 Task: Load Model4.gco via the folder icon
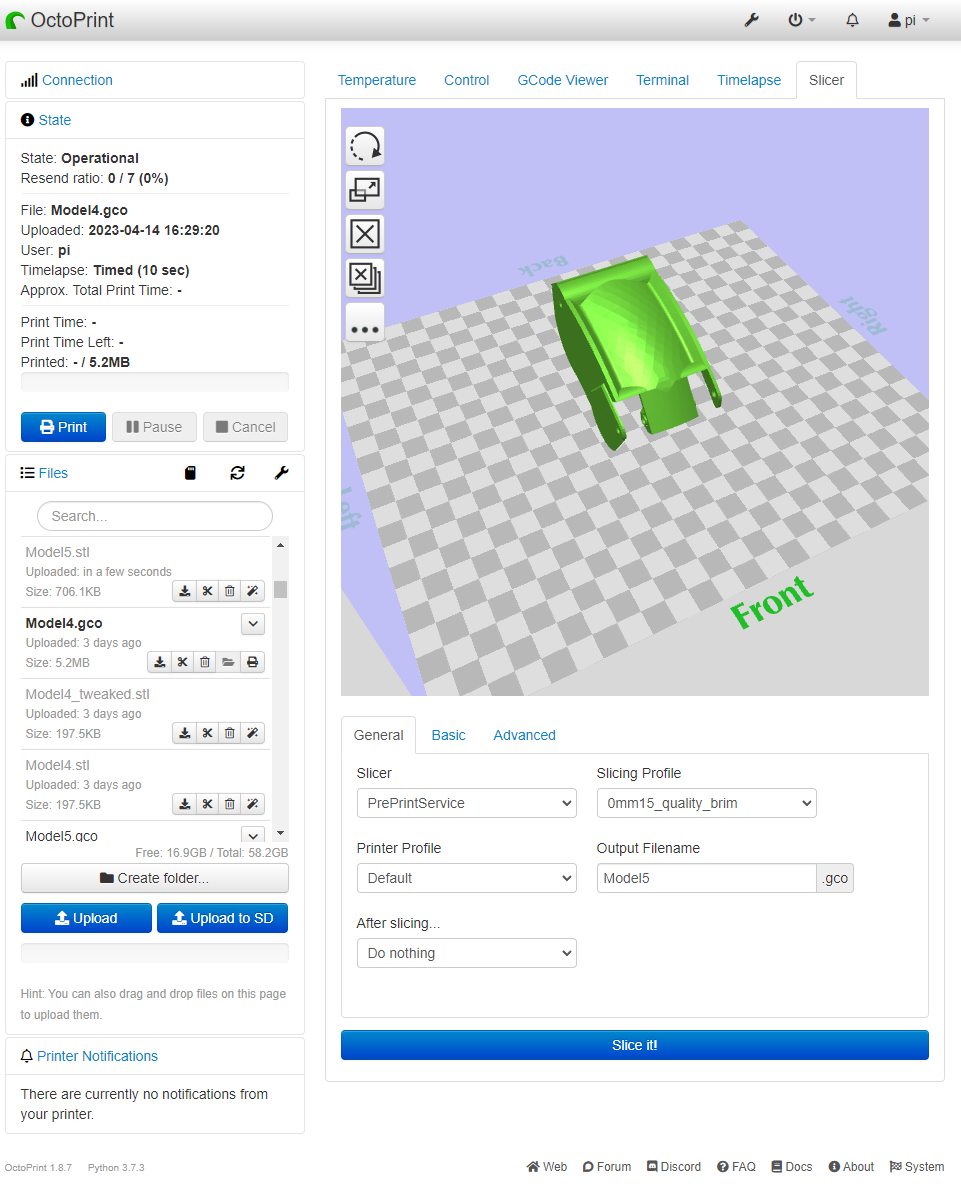tap(228, 662)
